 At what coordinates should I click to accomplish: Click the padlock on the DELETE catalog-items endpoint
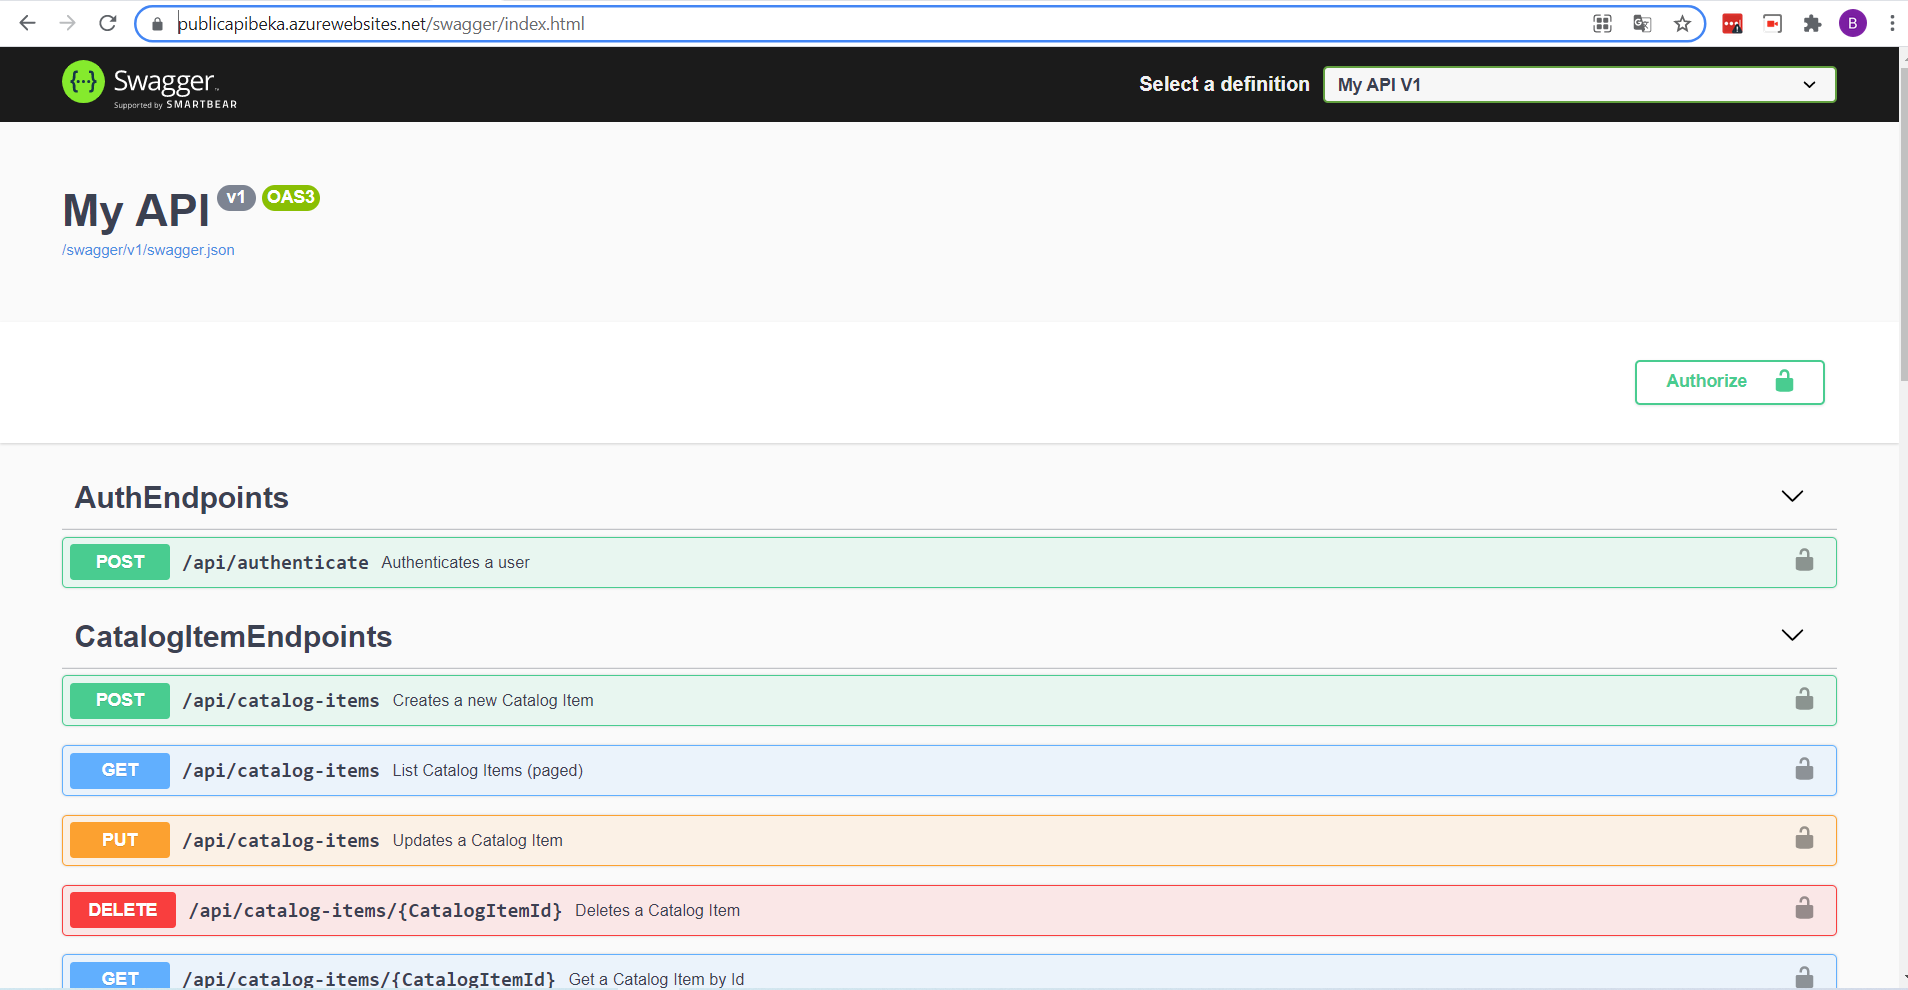click(1804, 908)
